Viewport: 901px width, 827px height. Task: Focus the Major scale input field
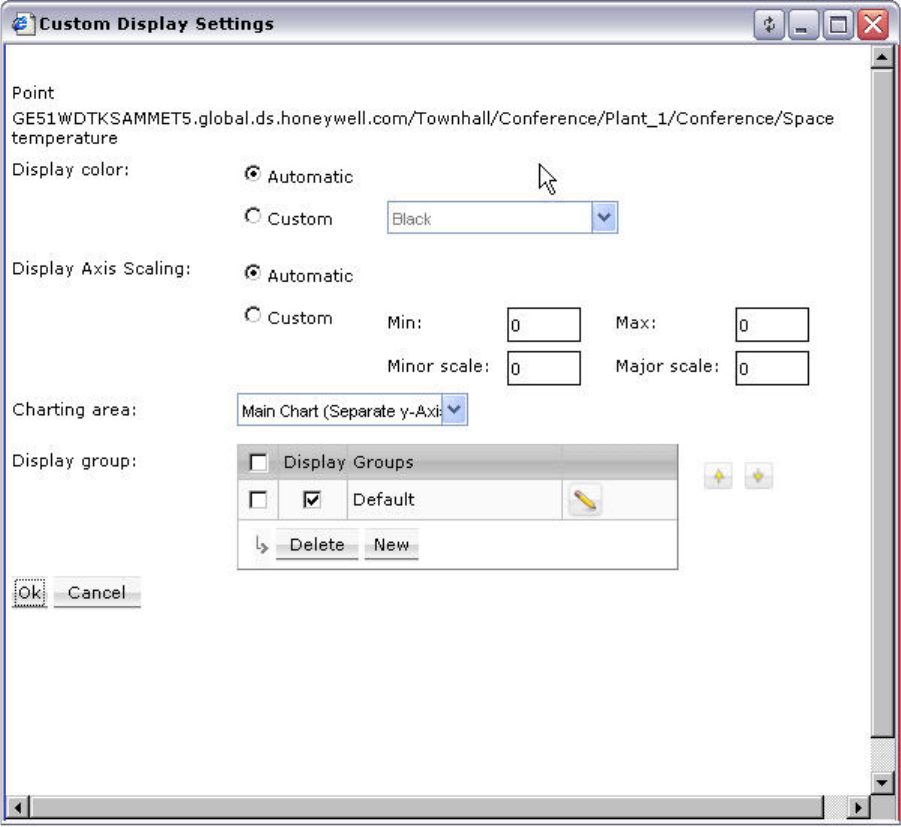[x=771, y=367]
